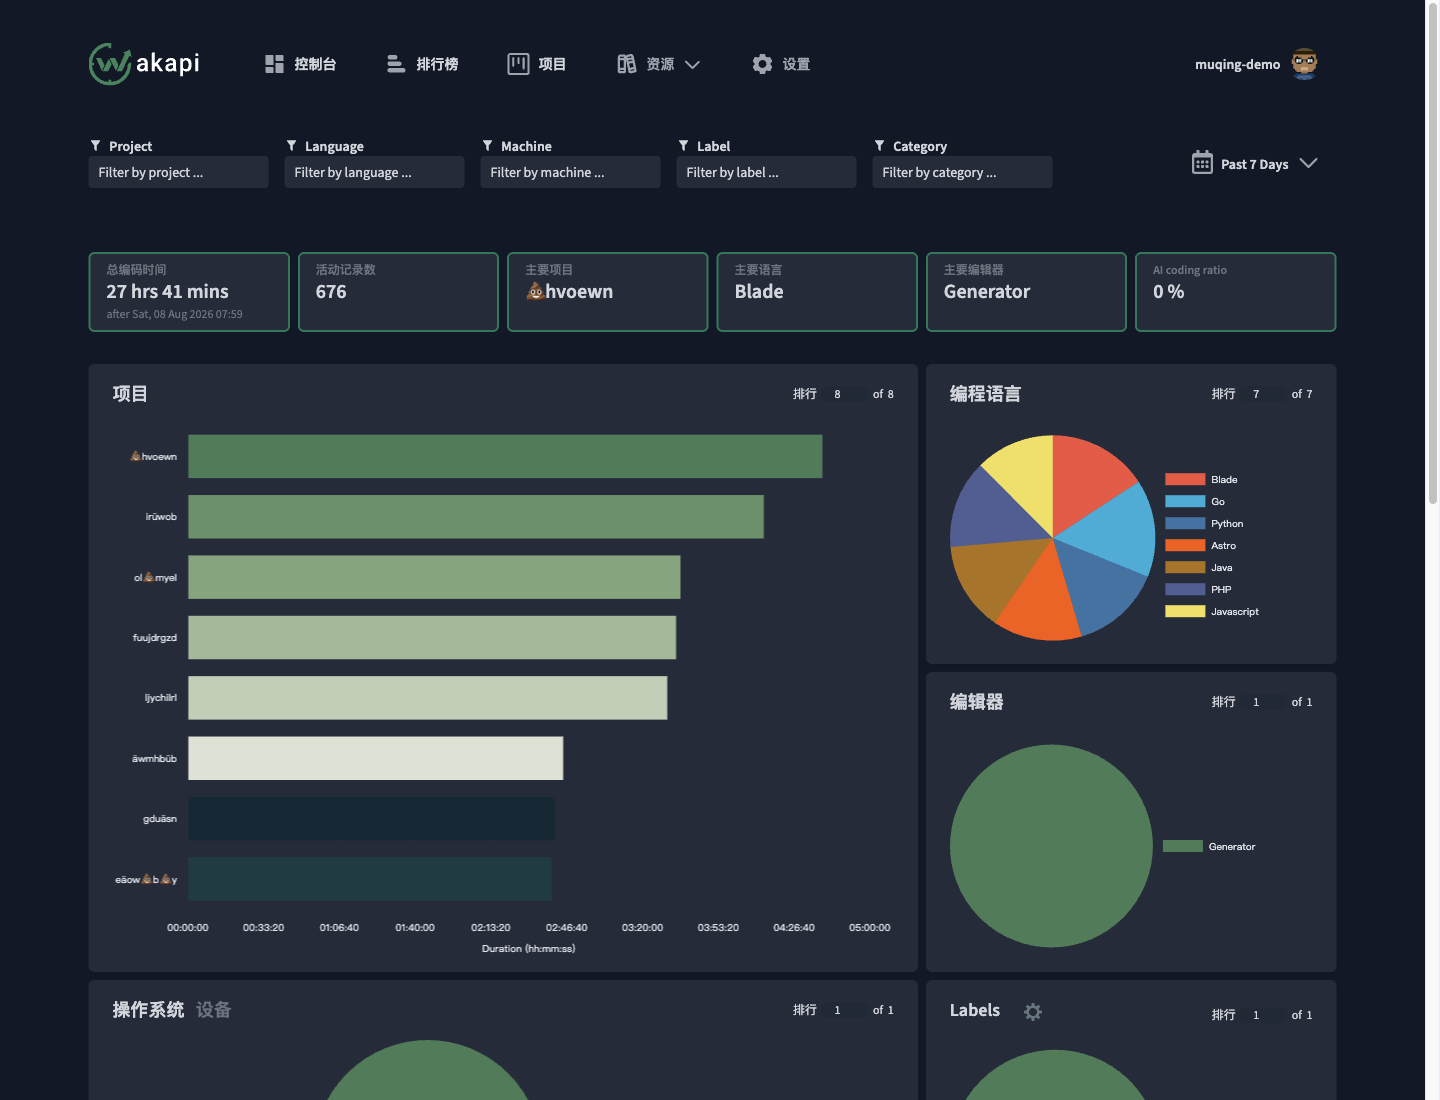Click the 操作系统 chart top-count input
The image size is (1440, 1100).
click(847, 1010)
